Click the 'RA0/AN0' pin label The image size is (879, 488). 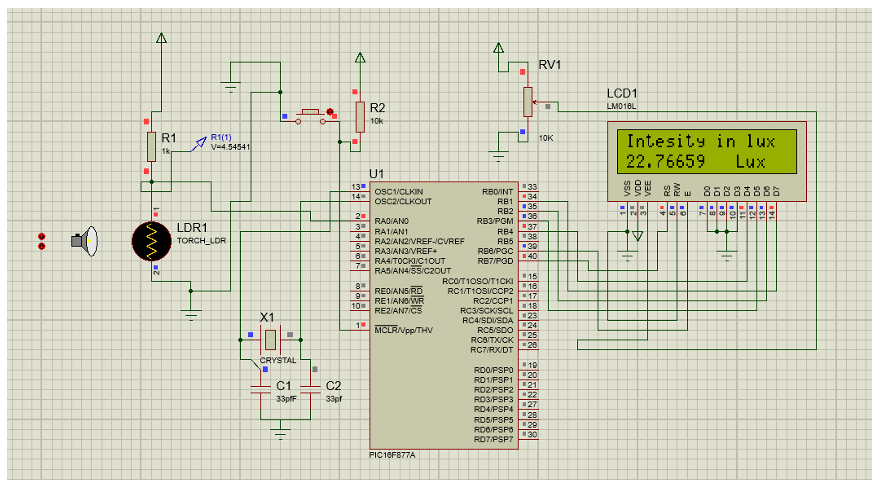coord(391,221)
